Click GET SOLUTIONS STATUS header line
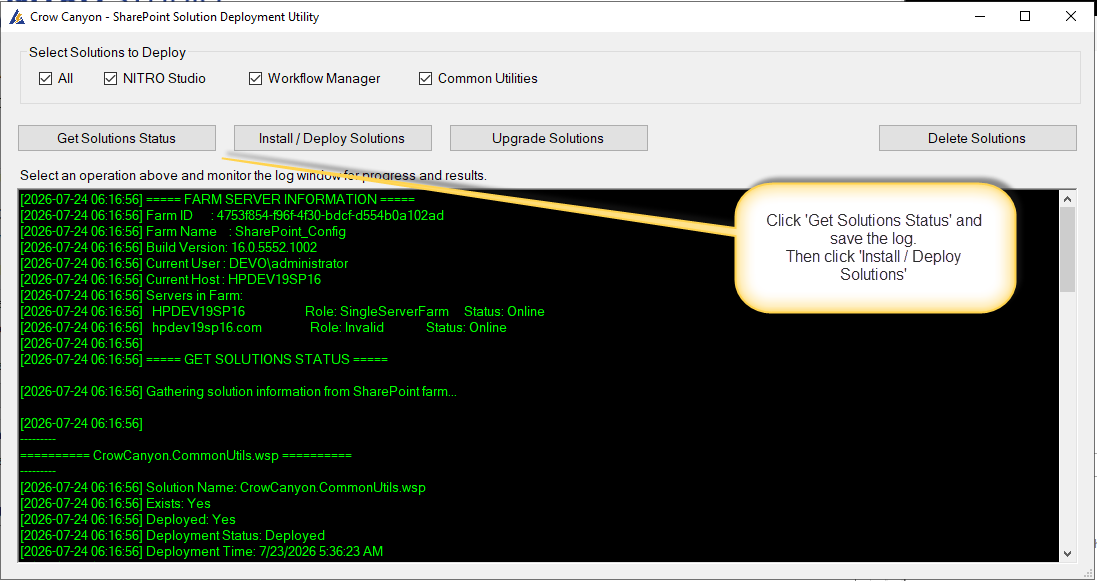 click(204, 360)
